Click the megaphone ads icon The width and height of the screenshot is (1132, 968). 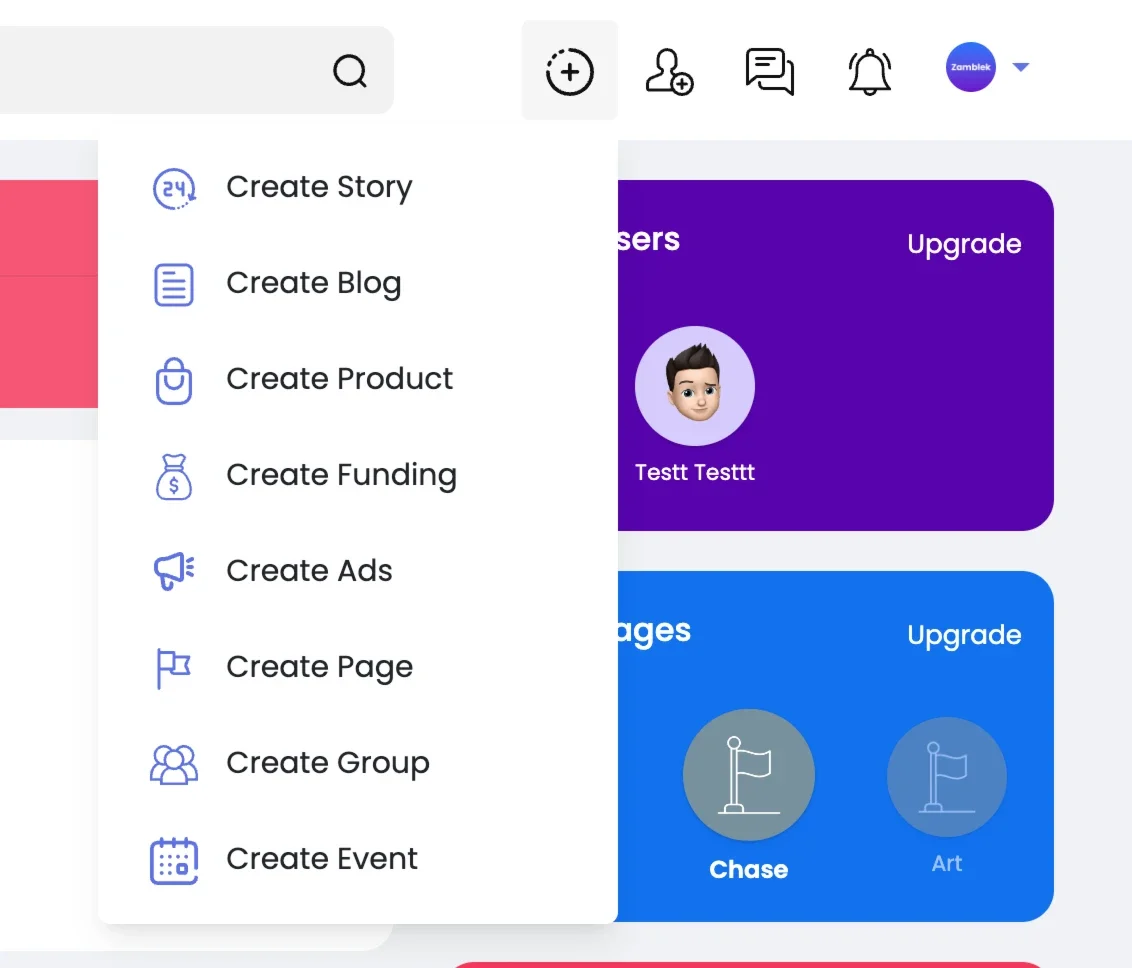pyautogui.click(x=174, y=572)
